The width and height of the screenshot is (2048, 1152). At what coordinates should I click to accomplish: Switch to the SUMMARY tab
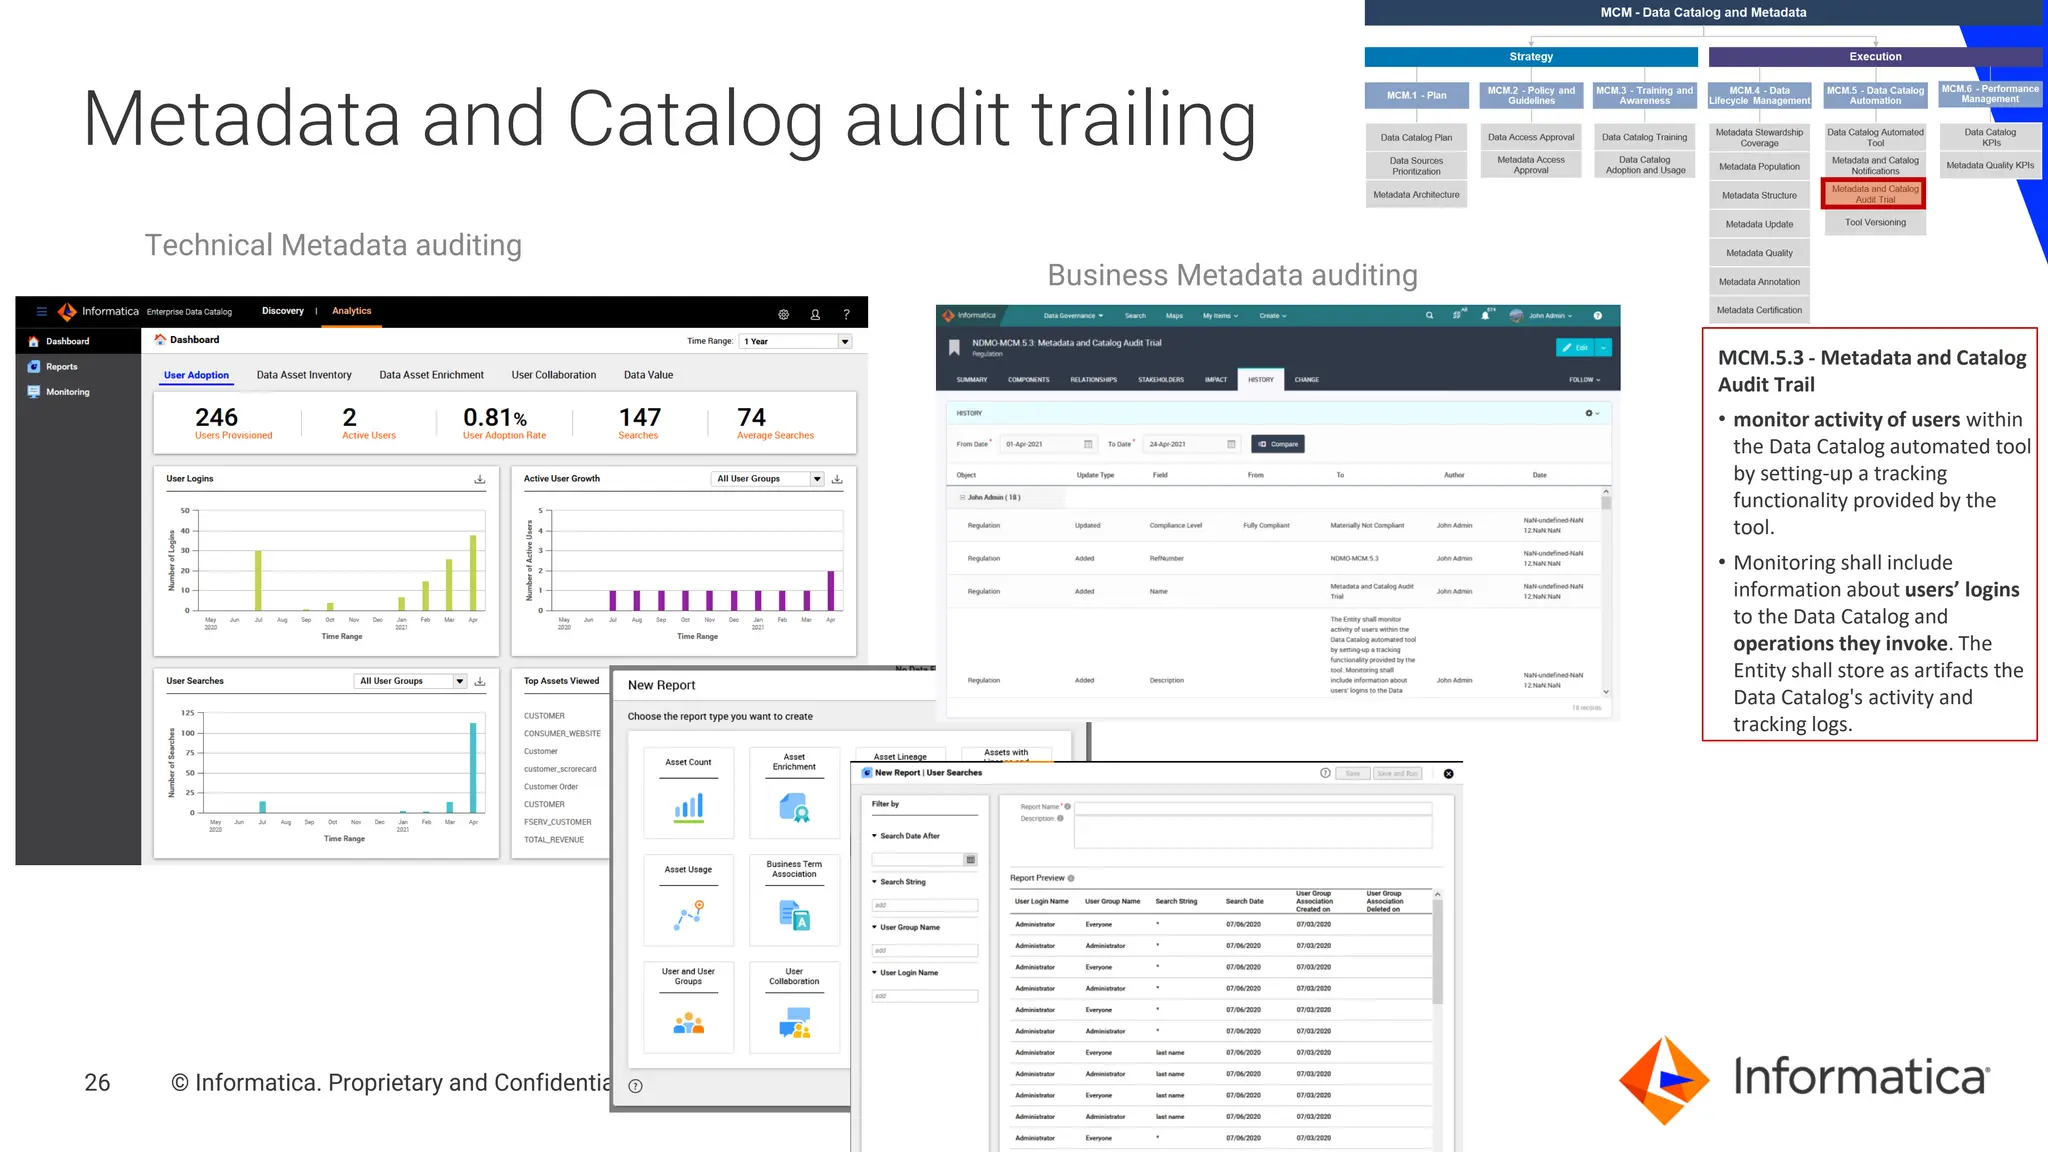[972, 380]
